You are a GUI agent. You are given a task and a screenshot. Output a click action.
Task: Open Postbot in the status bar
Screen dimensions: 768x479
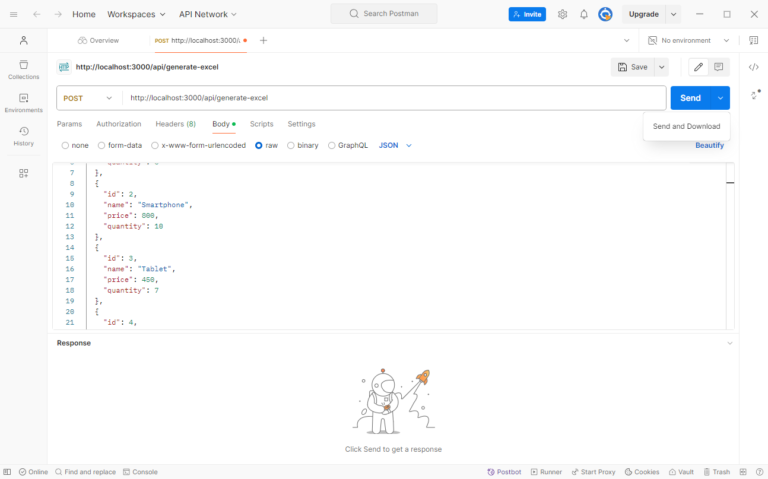coord(504,471)
